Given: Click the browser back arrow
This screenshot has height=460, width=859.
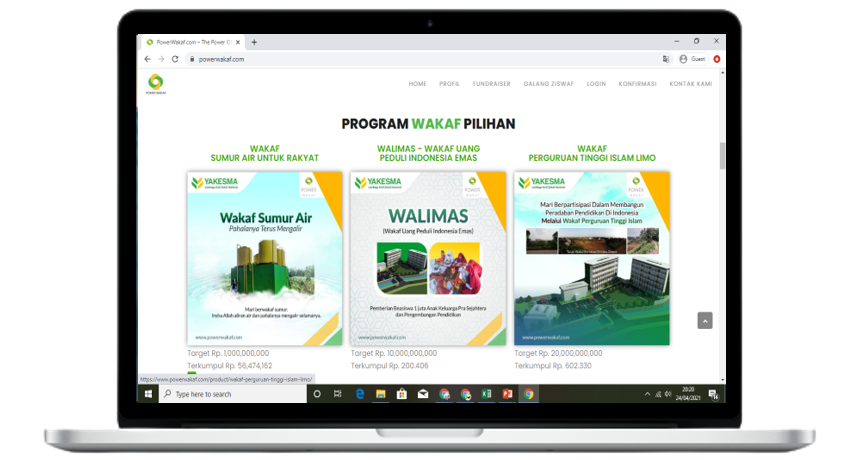Looking at the screenshot, I should (147, 59).
